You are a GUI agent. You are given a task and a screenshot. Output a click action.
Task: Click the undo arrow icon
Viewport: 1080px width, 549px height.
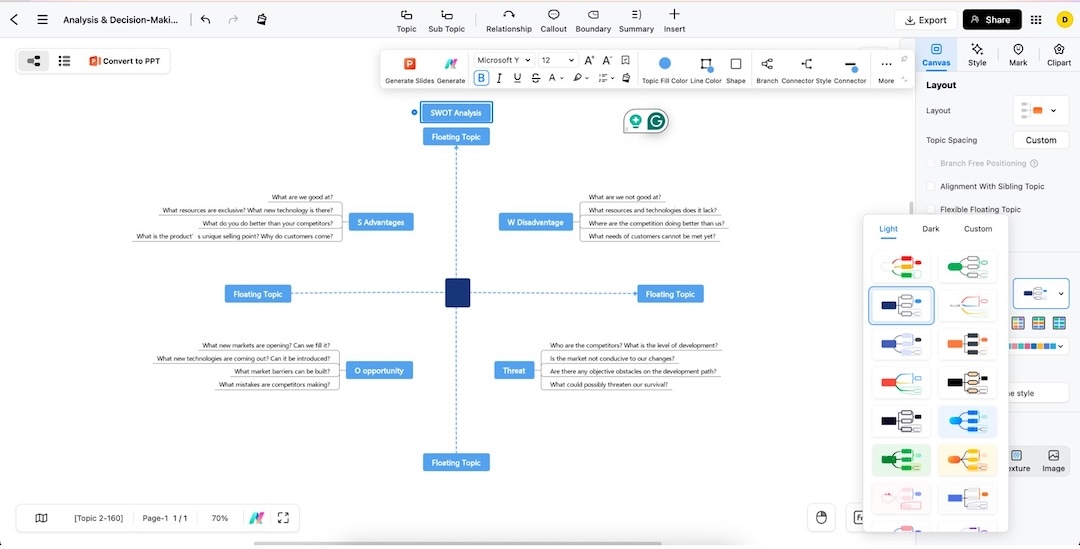click(205, 19)
